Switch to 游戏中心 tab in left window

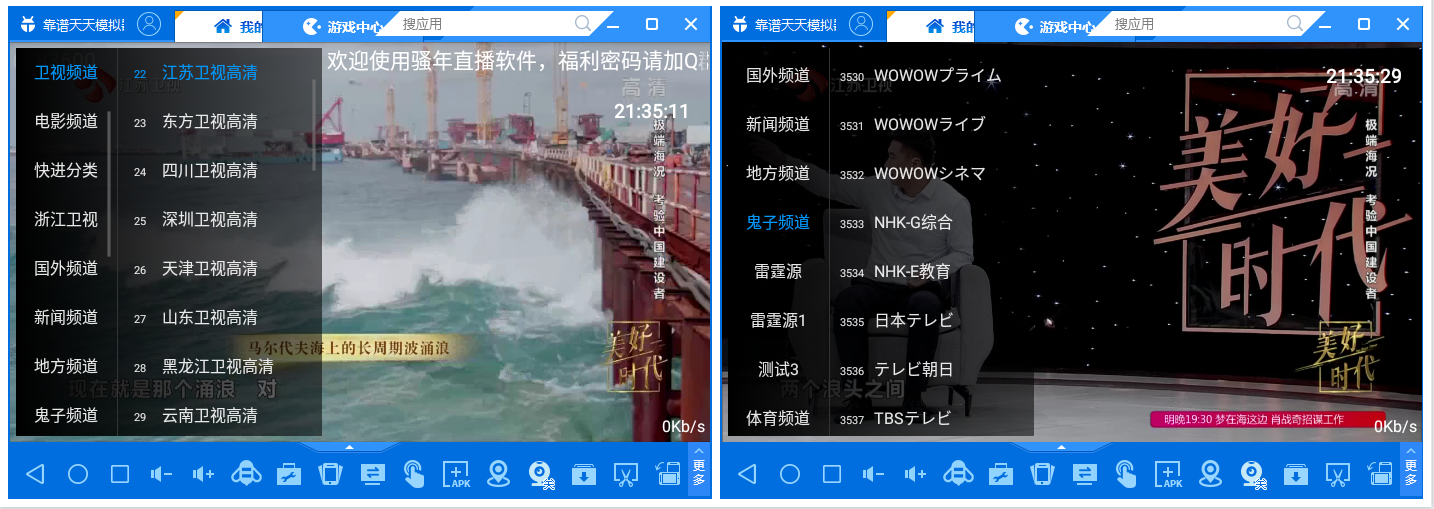coord(342,27)
